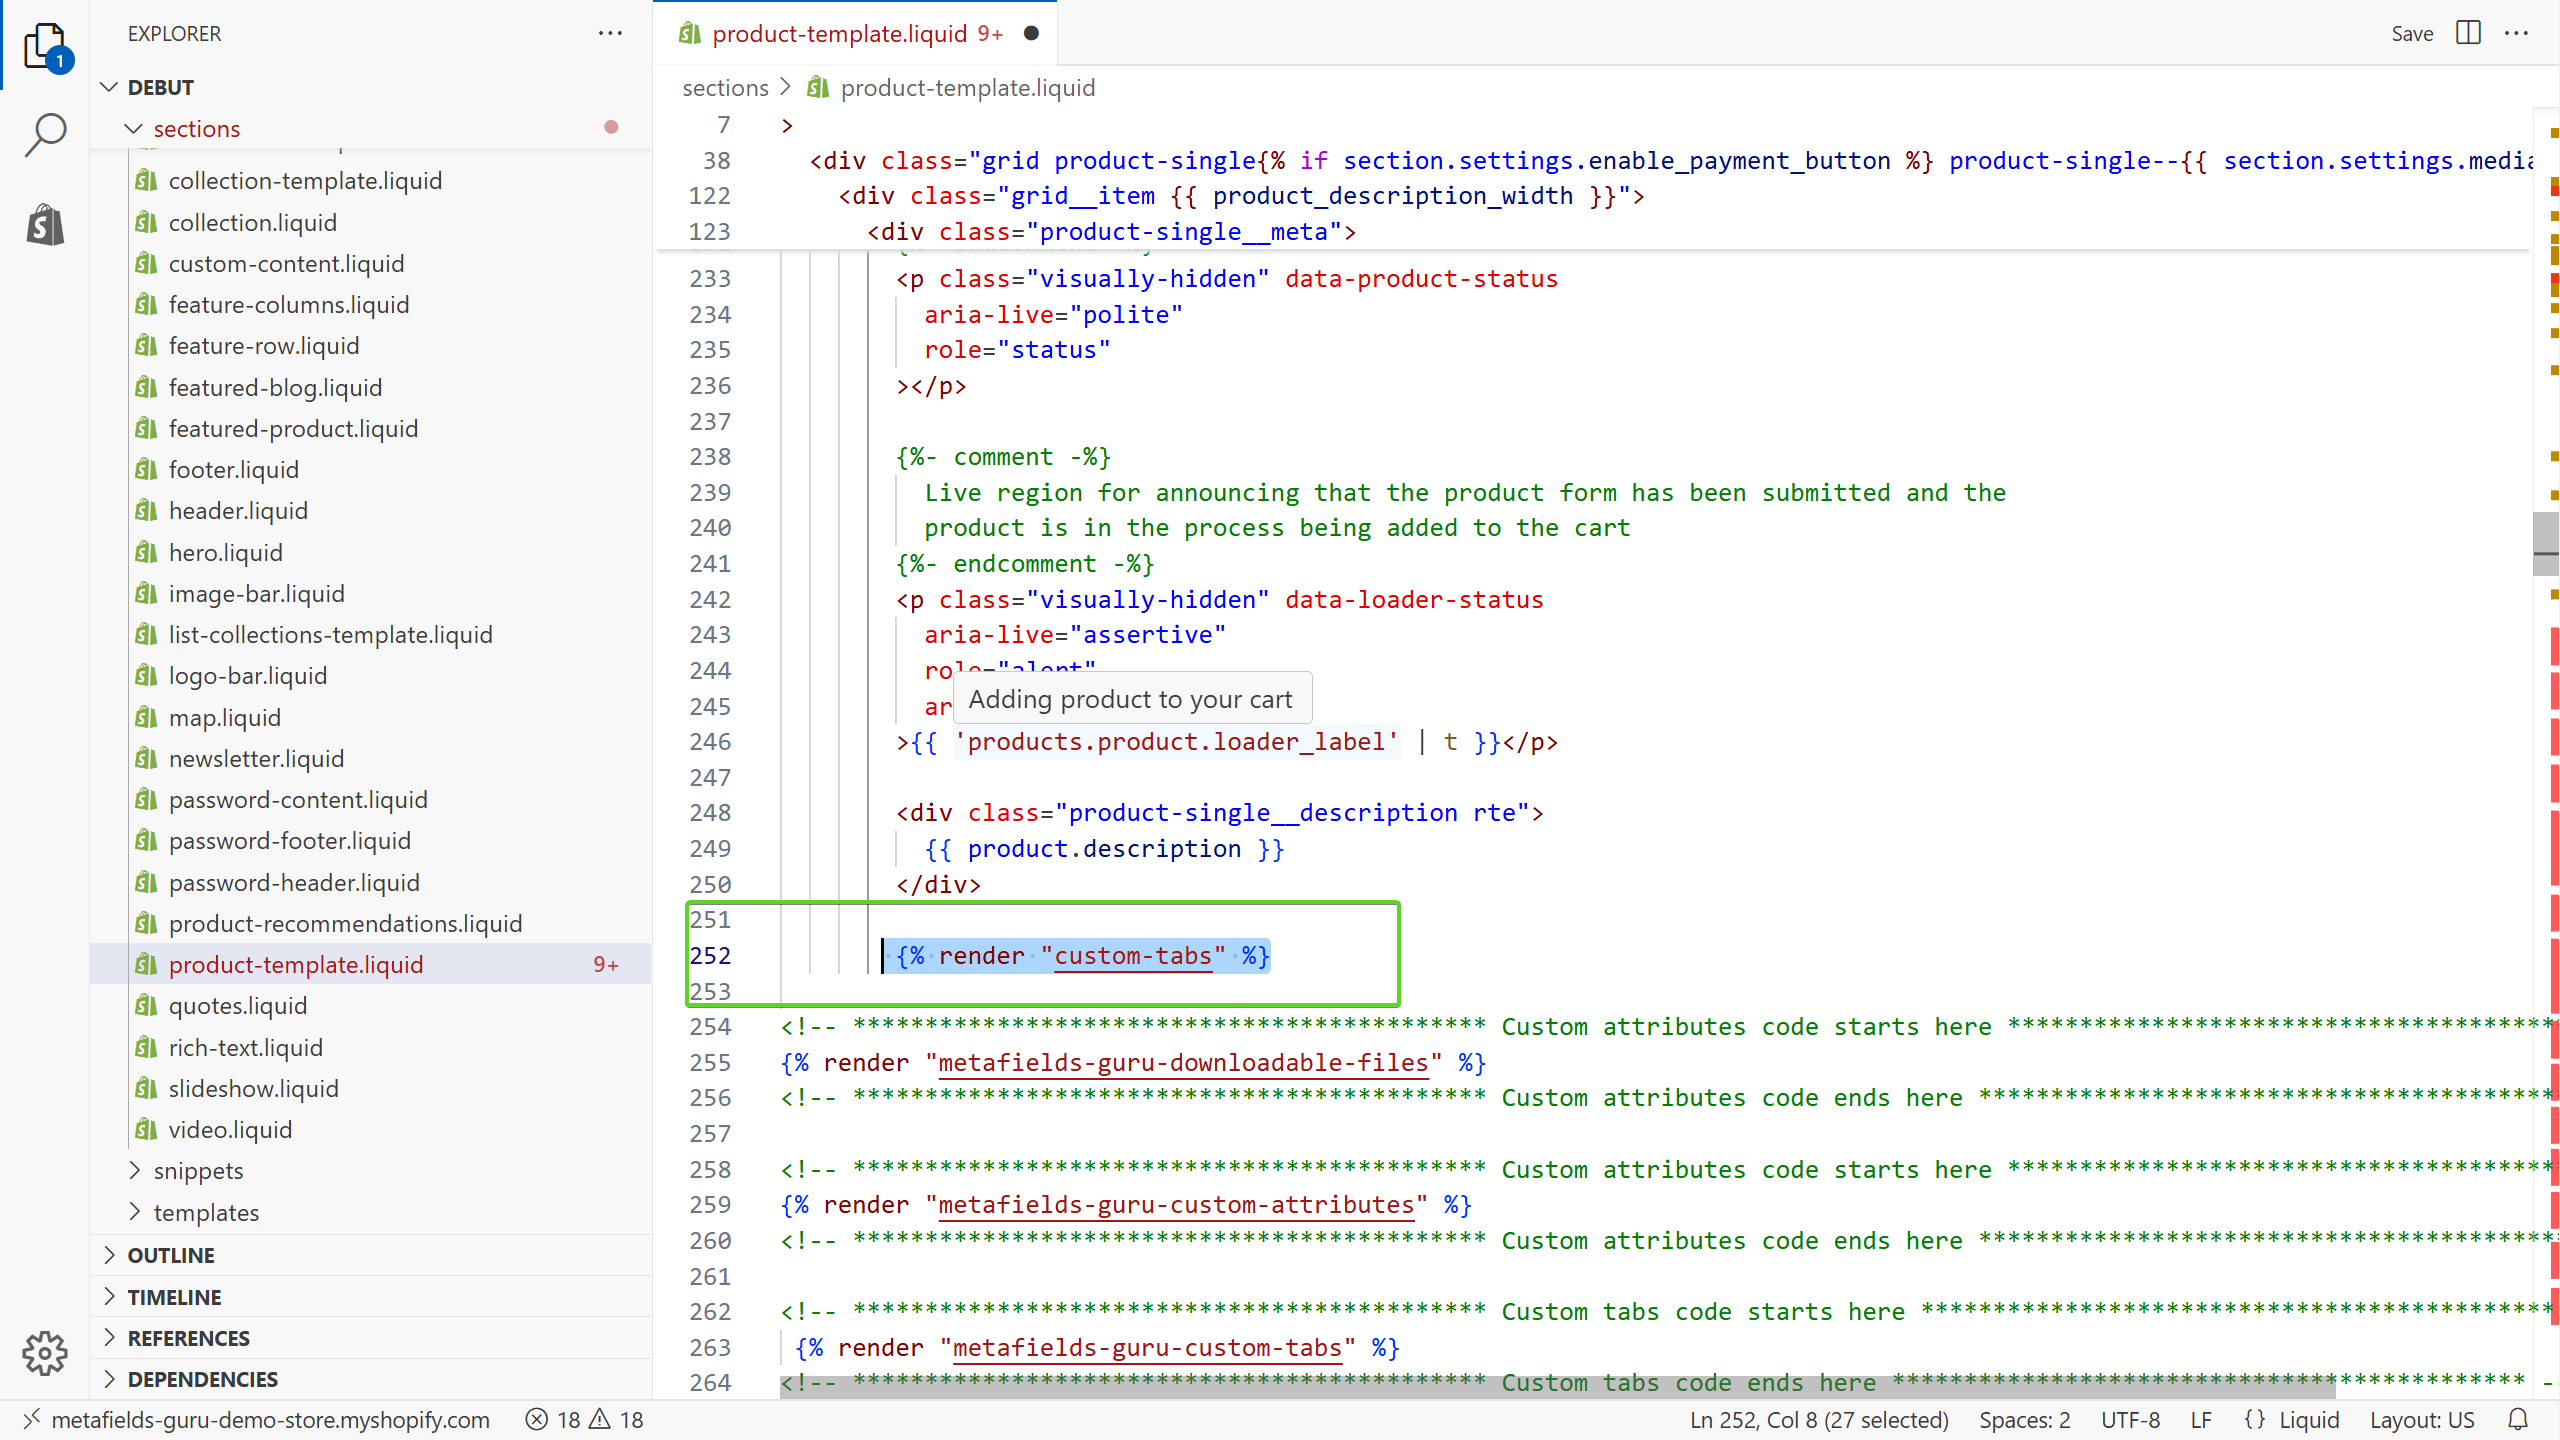
Task: Open the Manage gear icon
Action: [x=44, y=1353]
